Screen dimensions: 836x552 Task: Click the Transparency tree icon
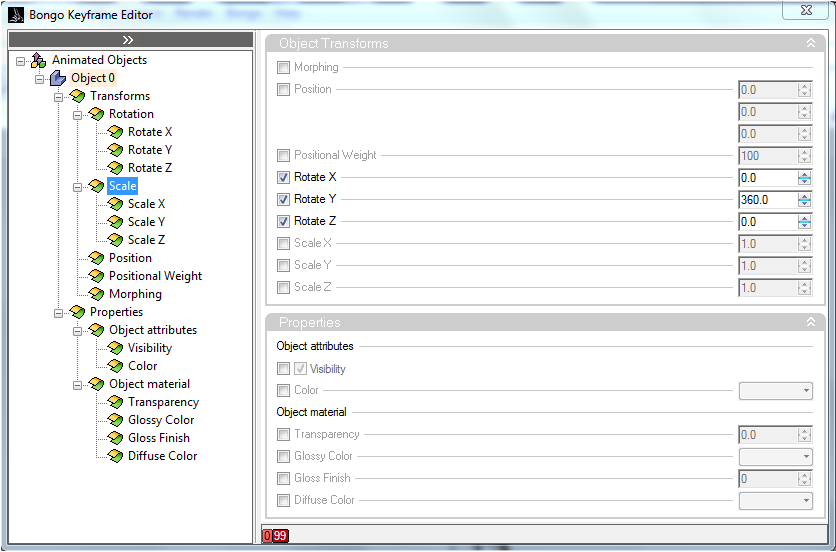[x=115, y=402]
